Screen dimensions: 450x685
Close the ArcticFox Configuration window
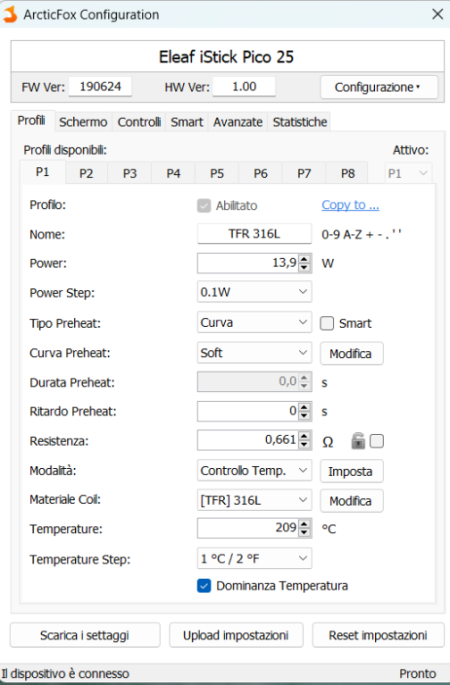[x=437, y=14]
